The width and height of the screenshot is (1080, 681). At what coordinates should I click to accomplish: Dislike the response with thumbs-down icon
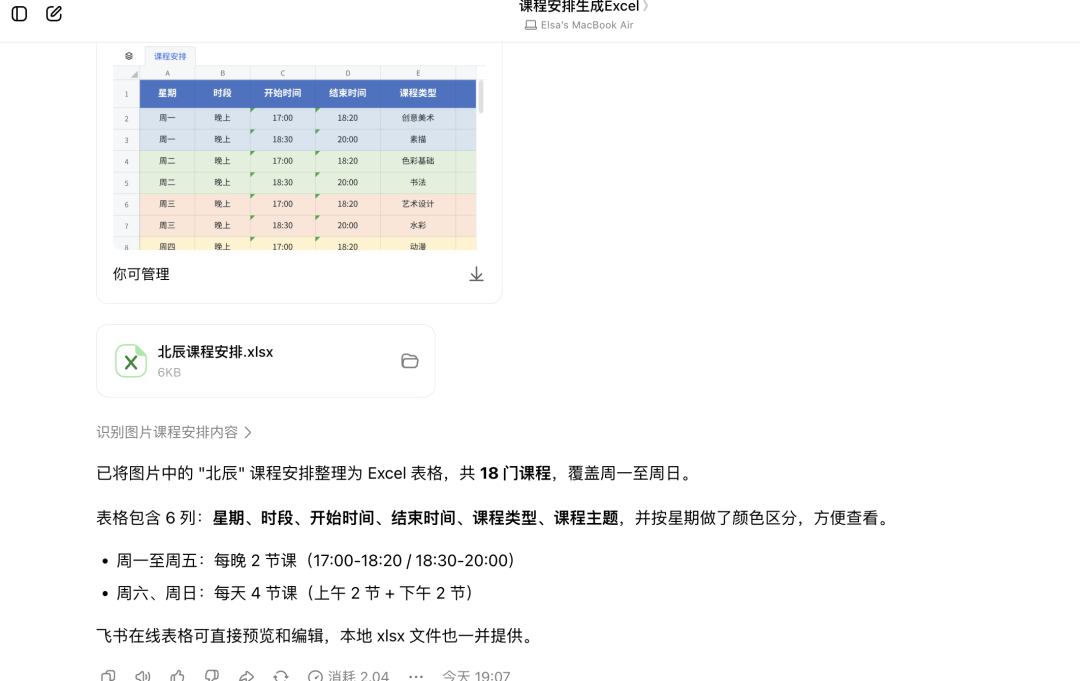211,675
